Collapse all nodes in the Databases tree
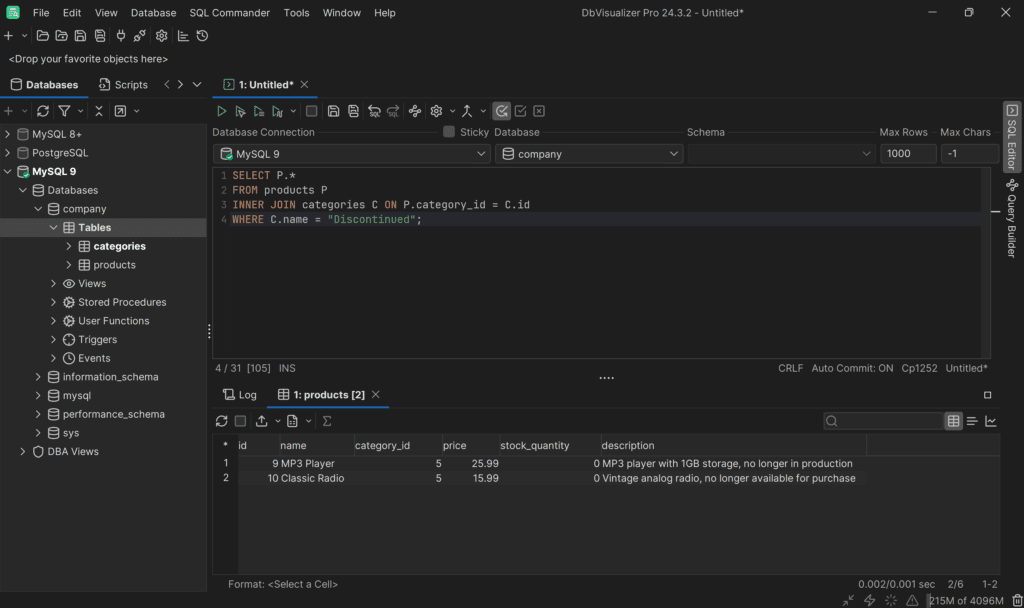The width and height of the screenshot is (1024, 608). point(99,111)
